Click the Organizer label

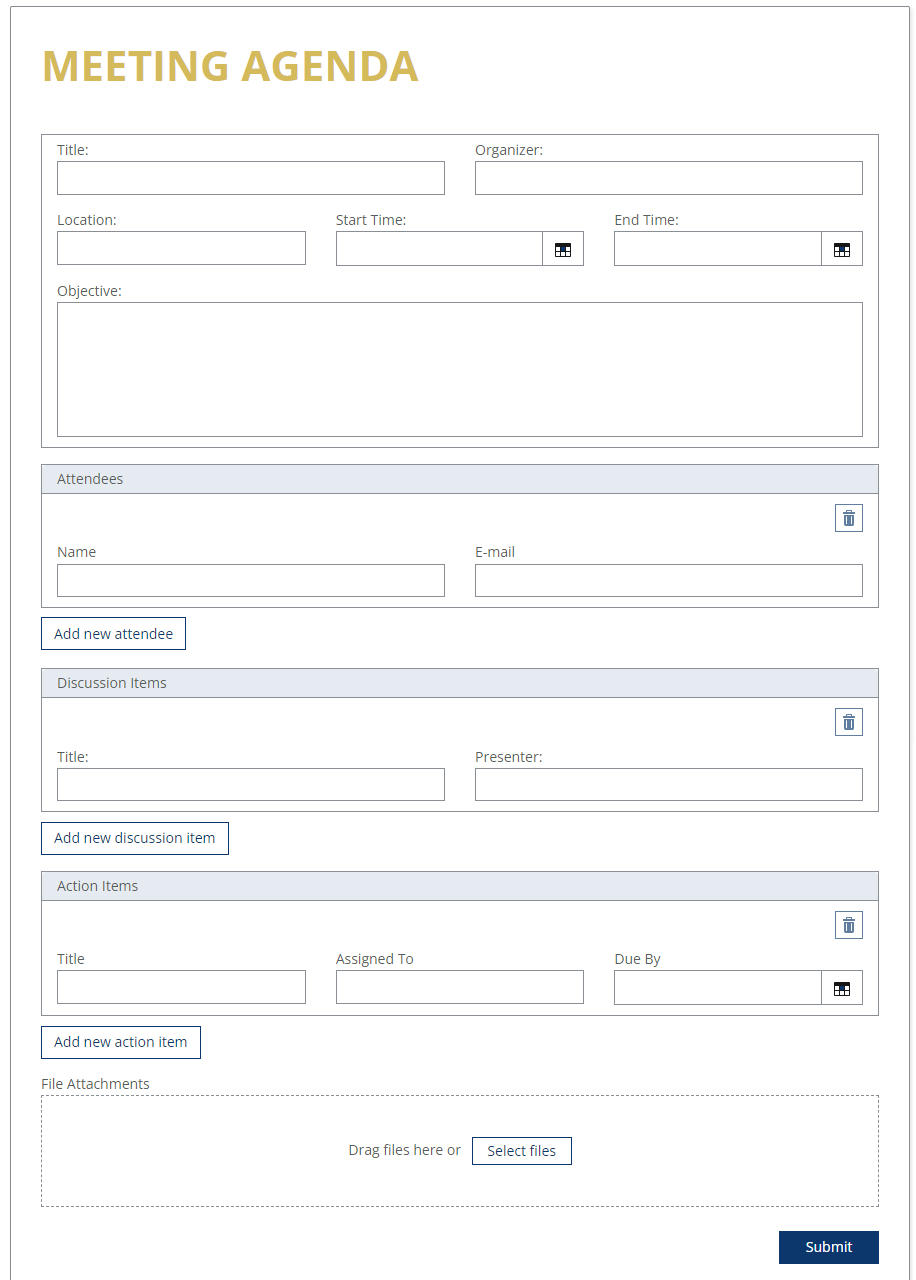[x=509, y=150]
